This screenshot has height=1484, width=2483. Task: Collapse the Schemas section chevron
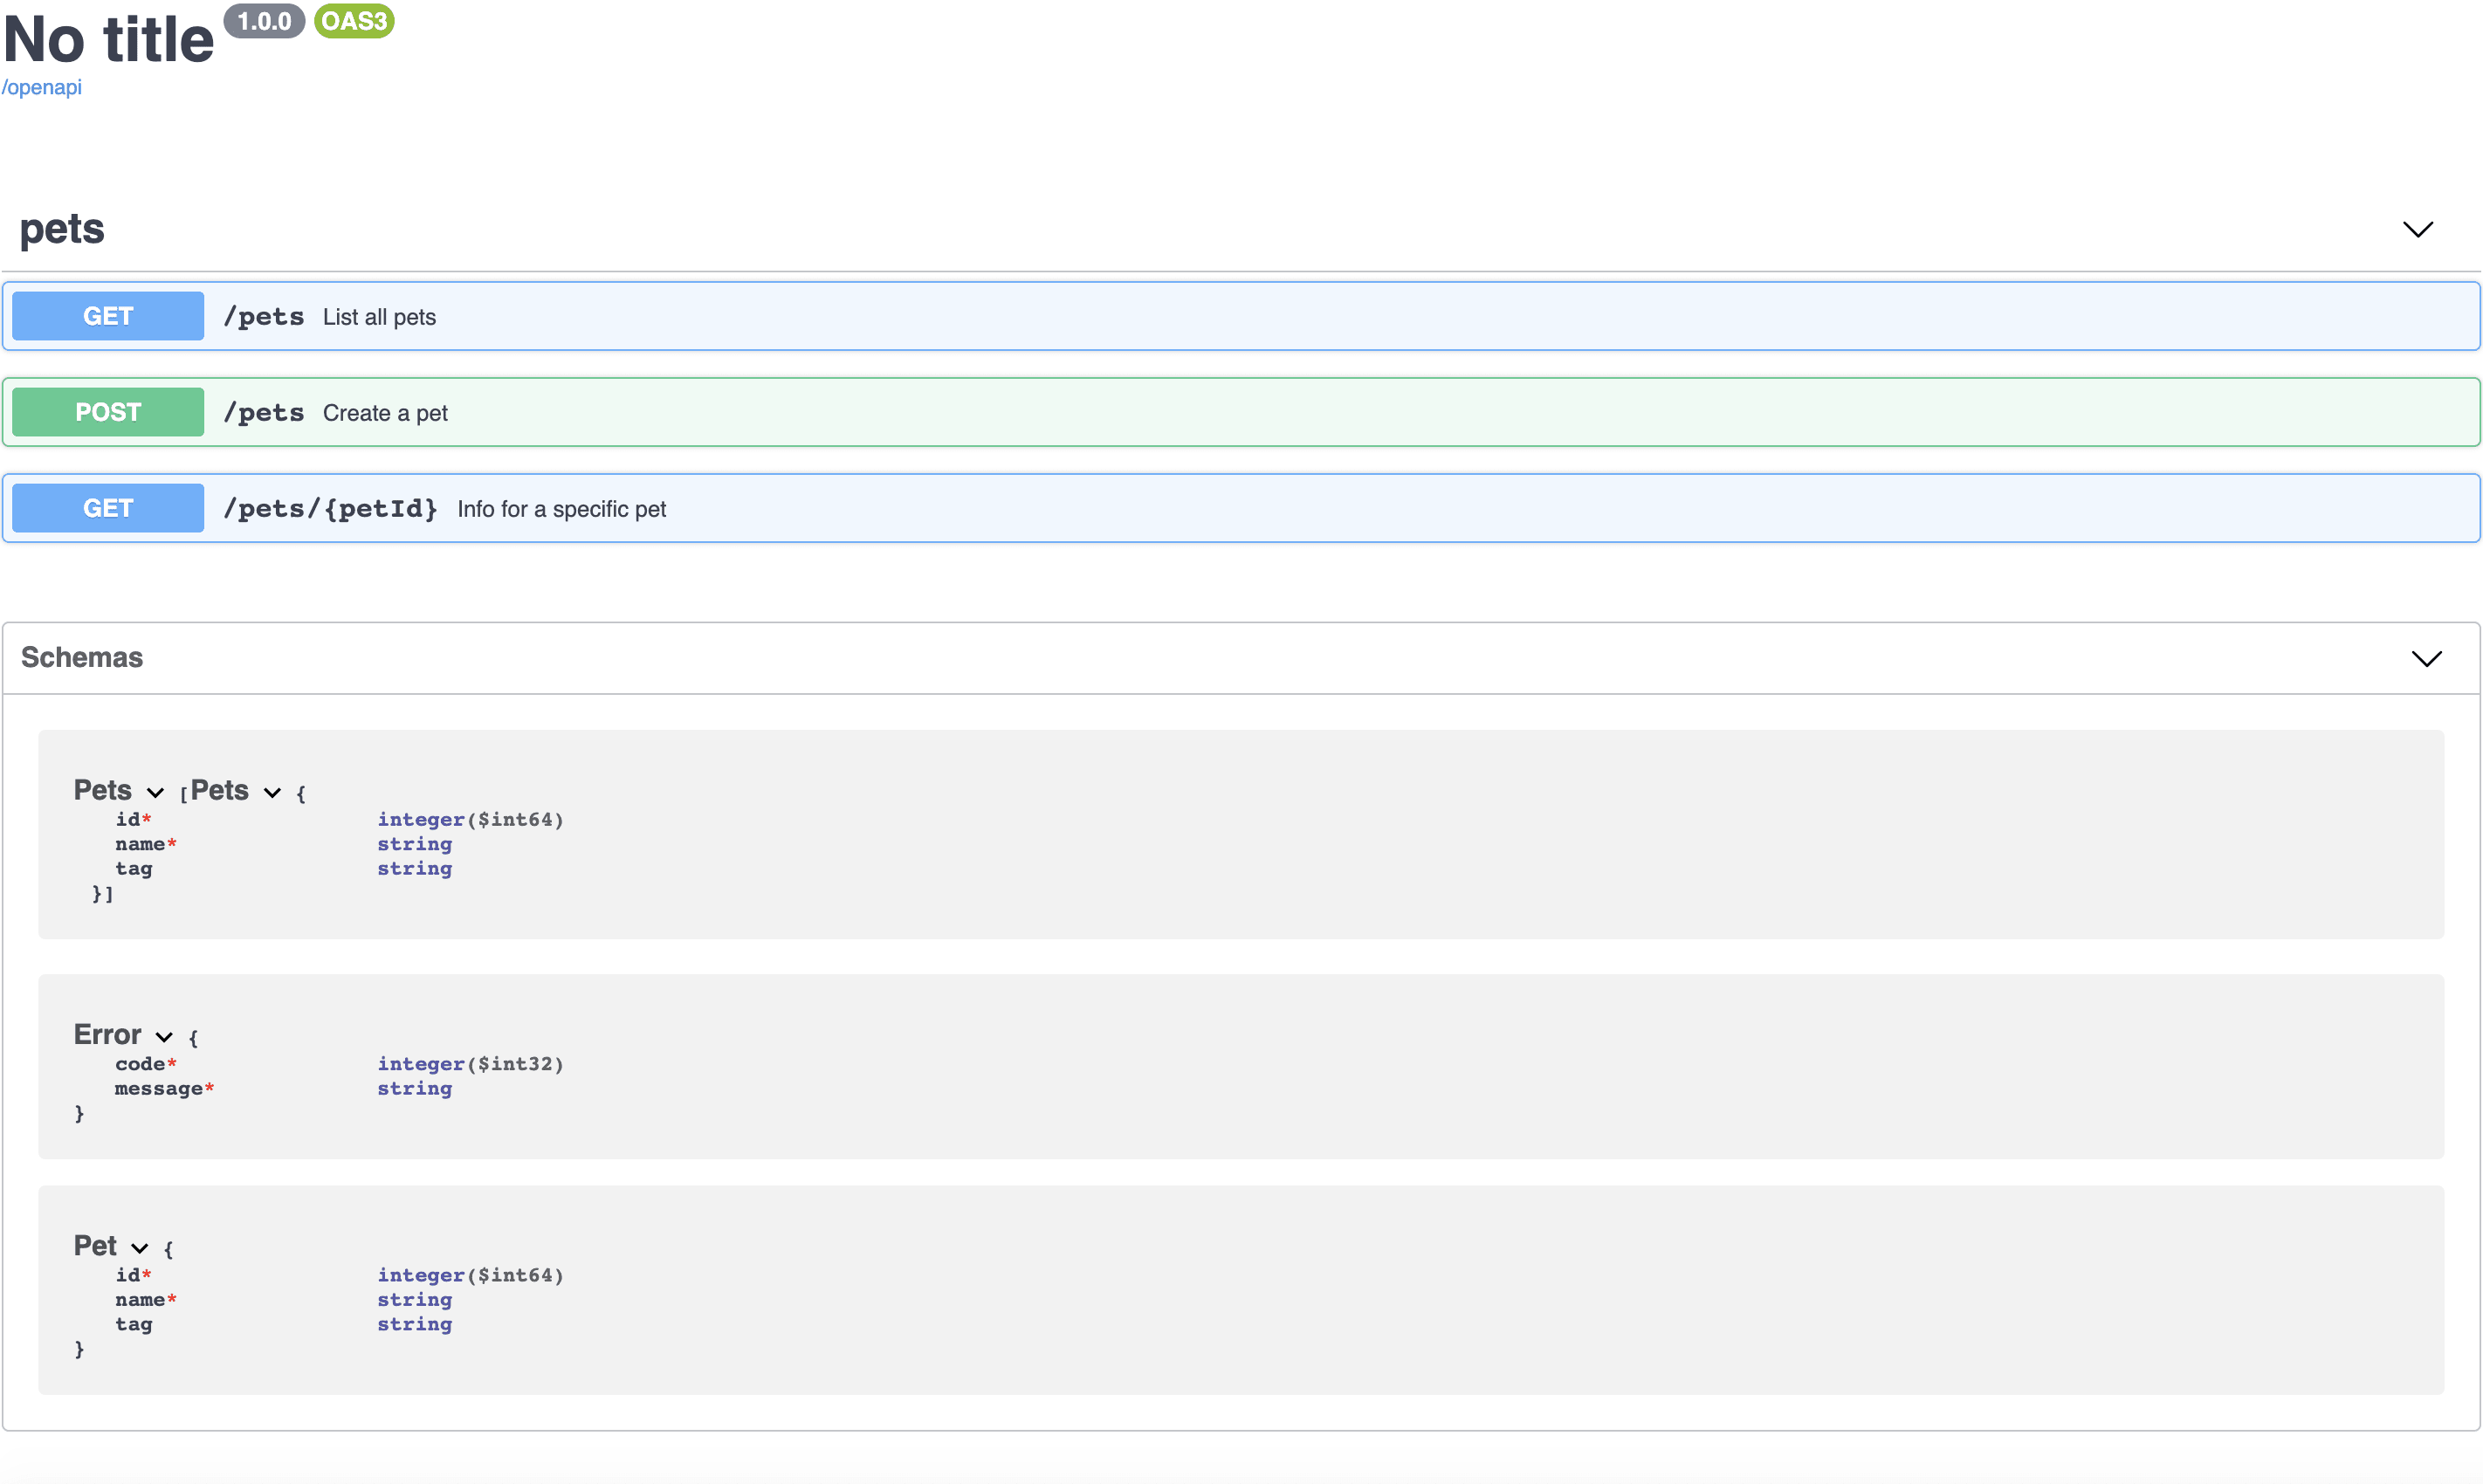pos(2426,658)
